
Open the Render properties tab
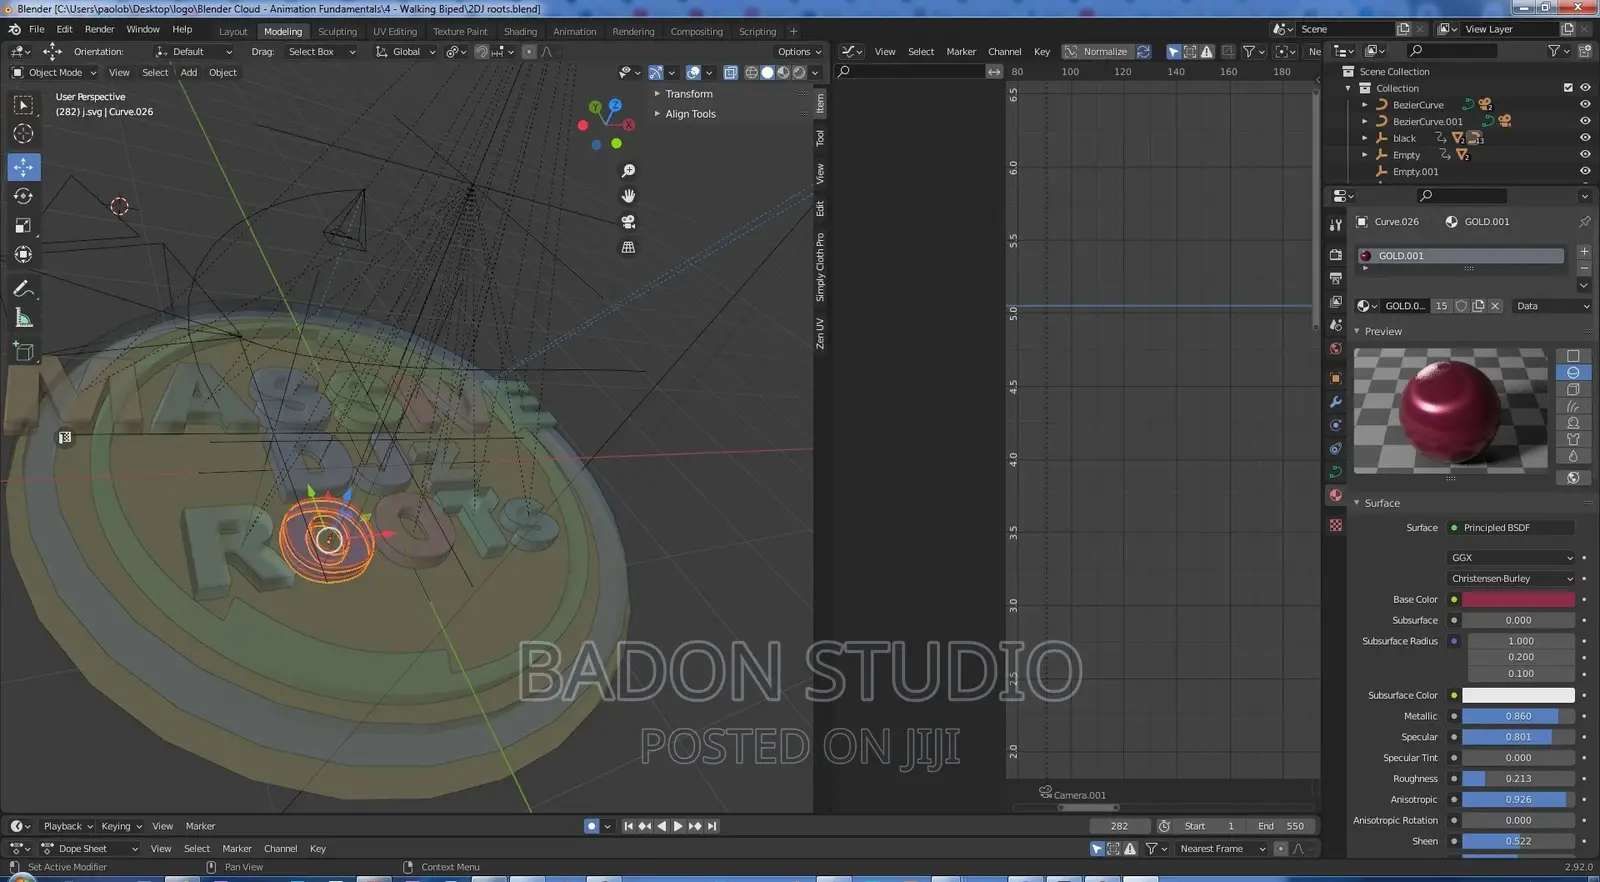[1335, 254]
